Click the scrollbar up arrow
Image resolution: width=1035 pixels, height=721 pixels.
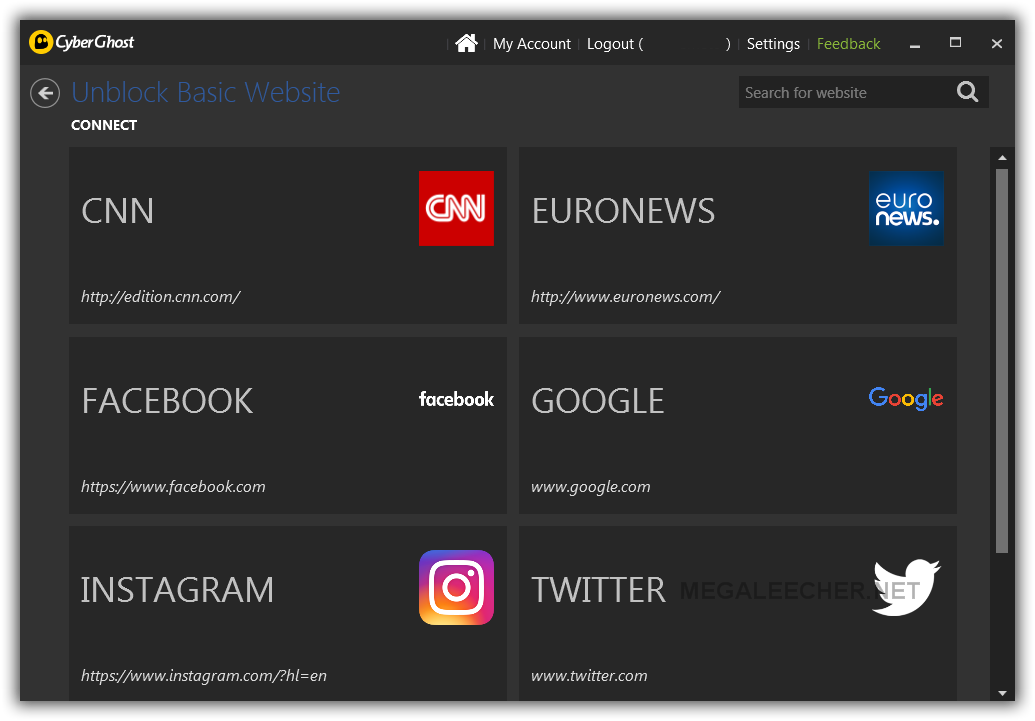coord(1002,158)
